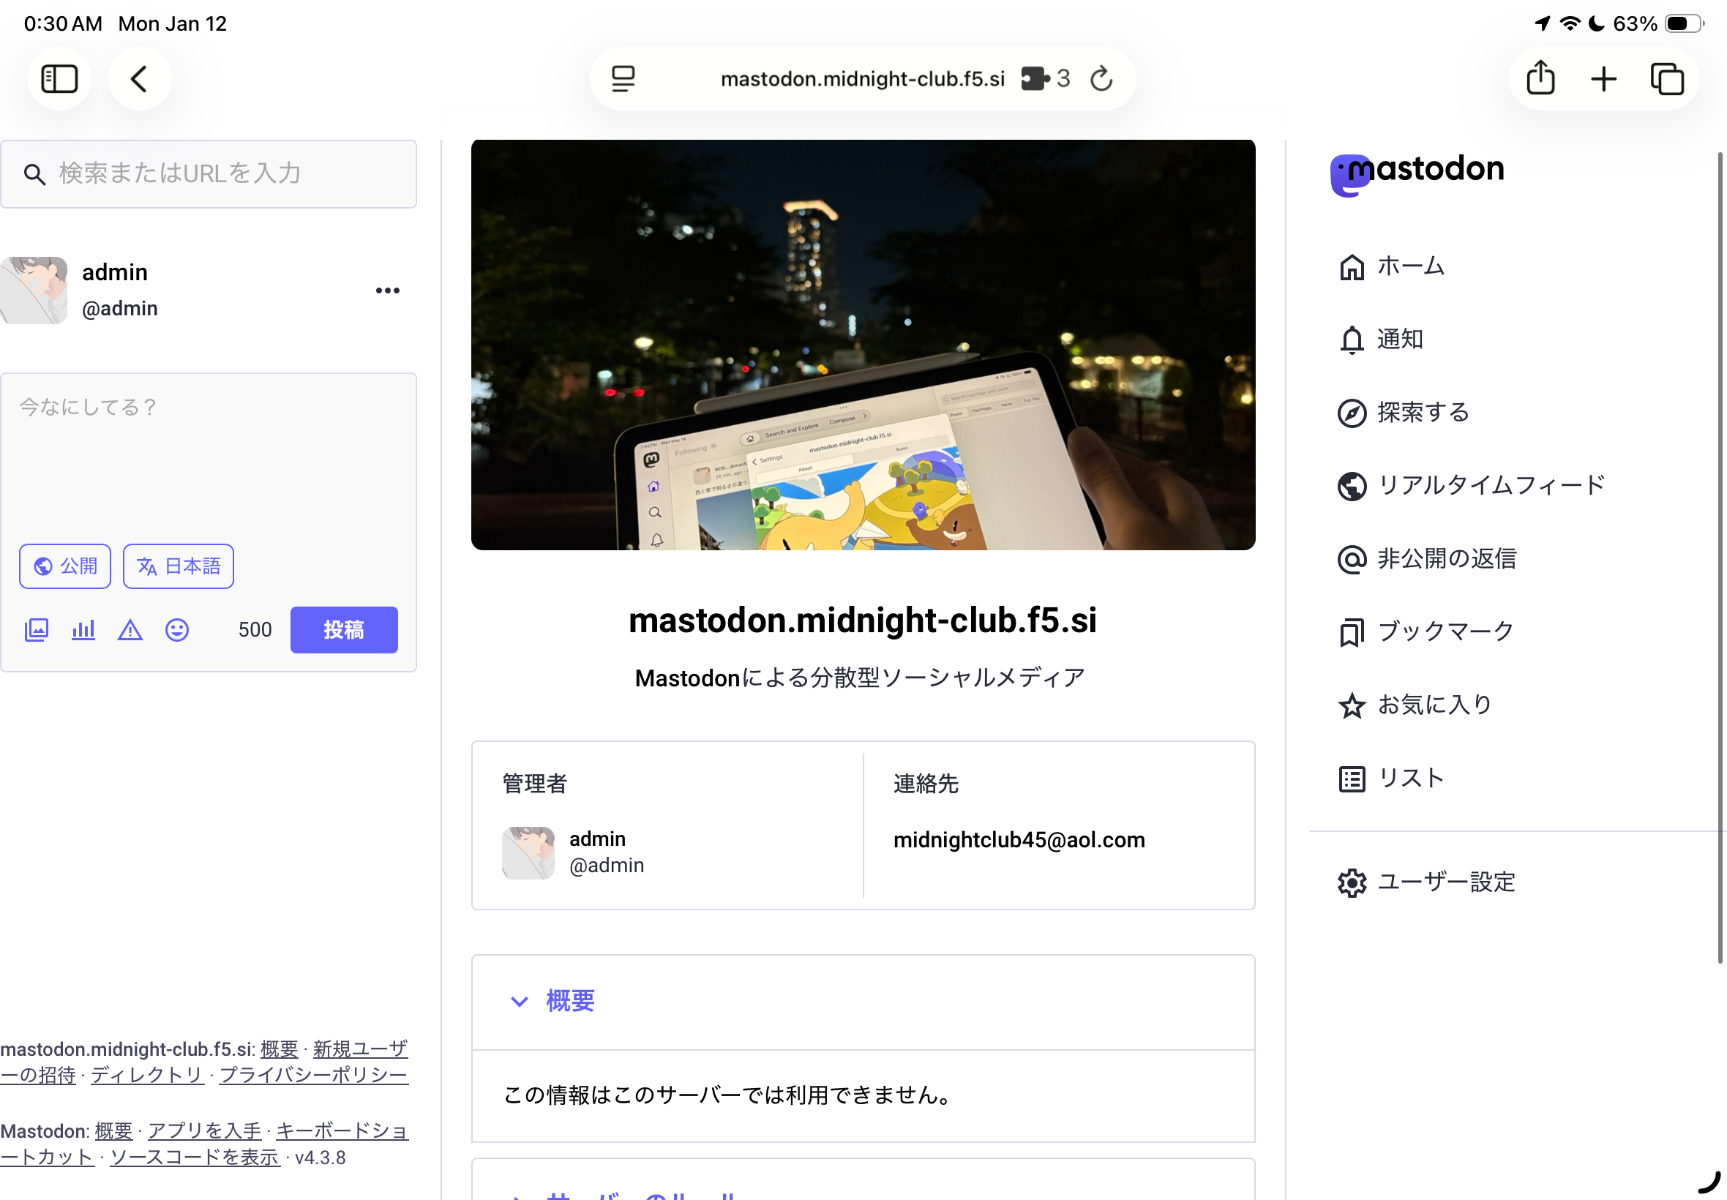Click the プライバシーポリシー link
Image resolution: width=1727 pixels, height=1200 pixels.
pos(313,1075)
